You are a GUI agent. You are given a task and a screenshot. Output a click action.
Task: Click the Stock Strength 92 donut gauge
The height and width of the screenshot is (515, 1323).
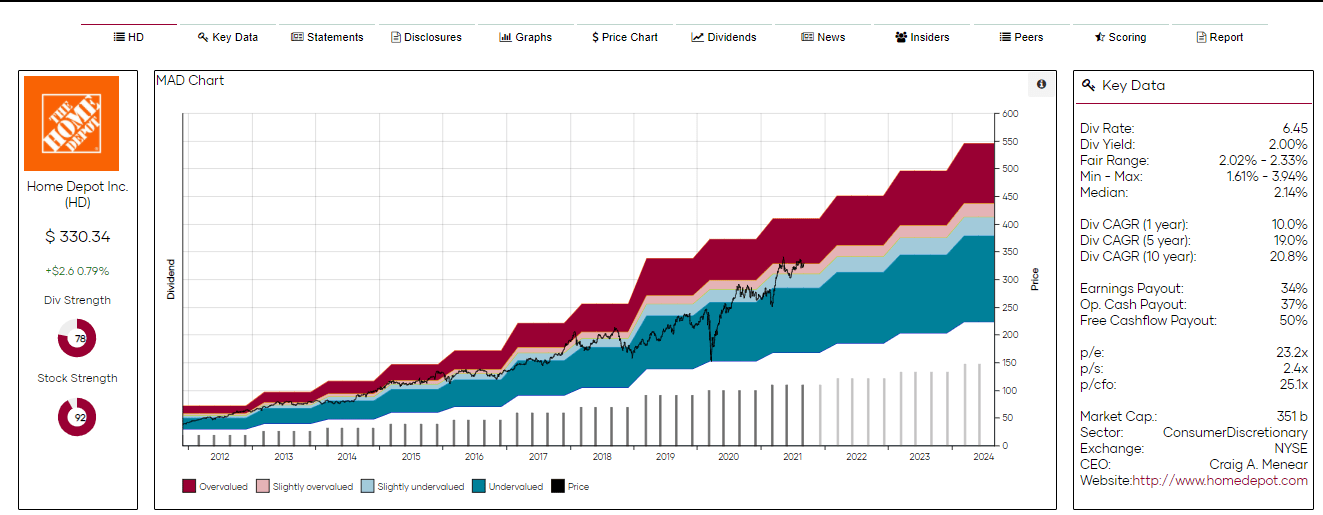pyautogui.click(x=77, y=416)
